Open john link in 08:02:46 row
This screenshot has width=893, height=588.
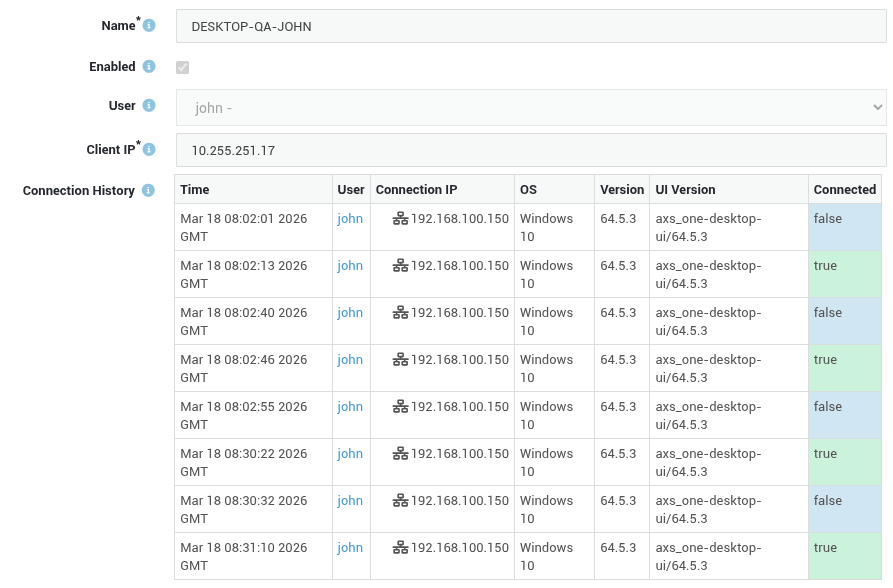350,360
